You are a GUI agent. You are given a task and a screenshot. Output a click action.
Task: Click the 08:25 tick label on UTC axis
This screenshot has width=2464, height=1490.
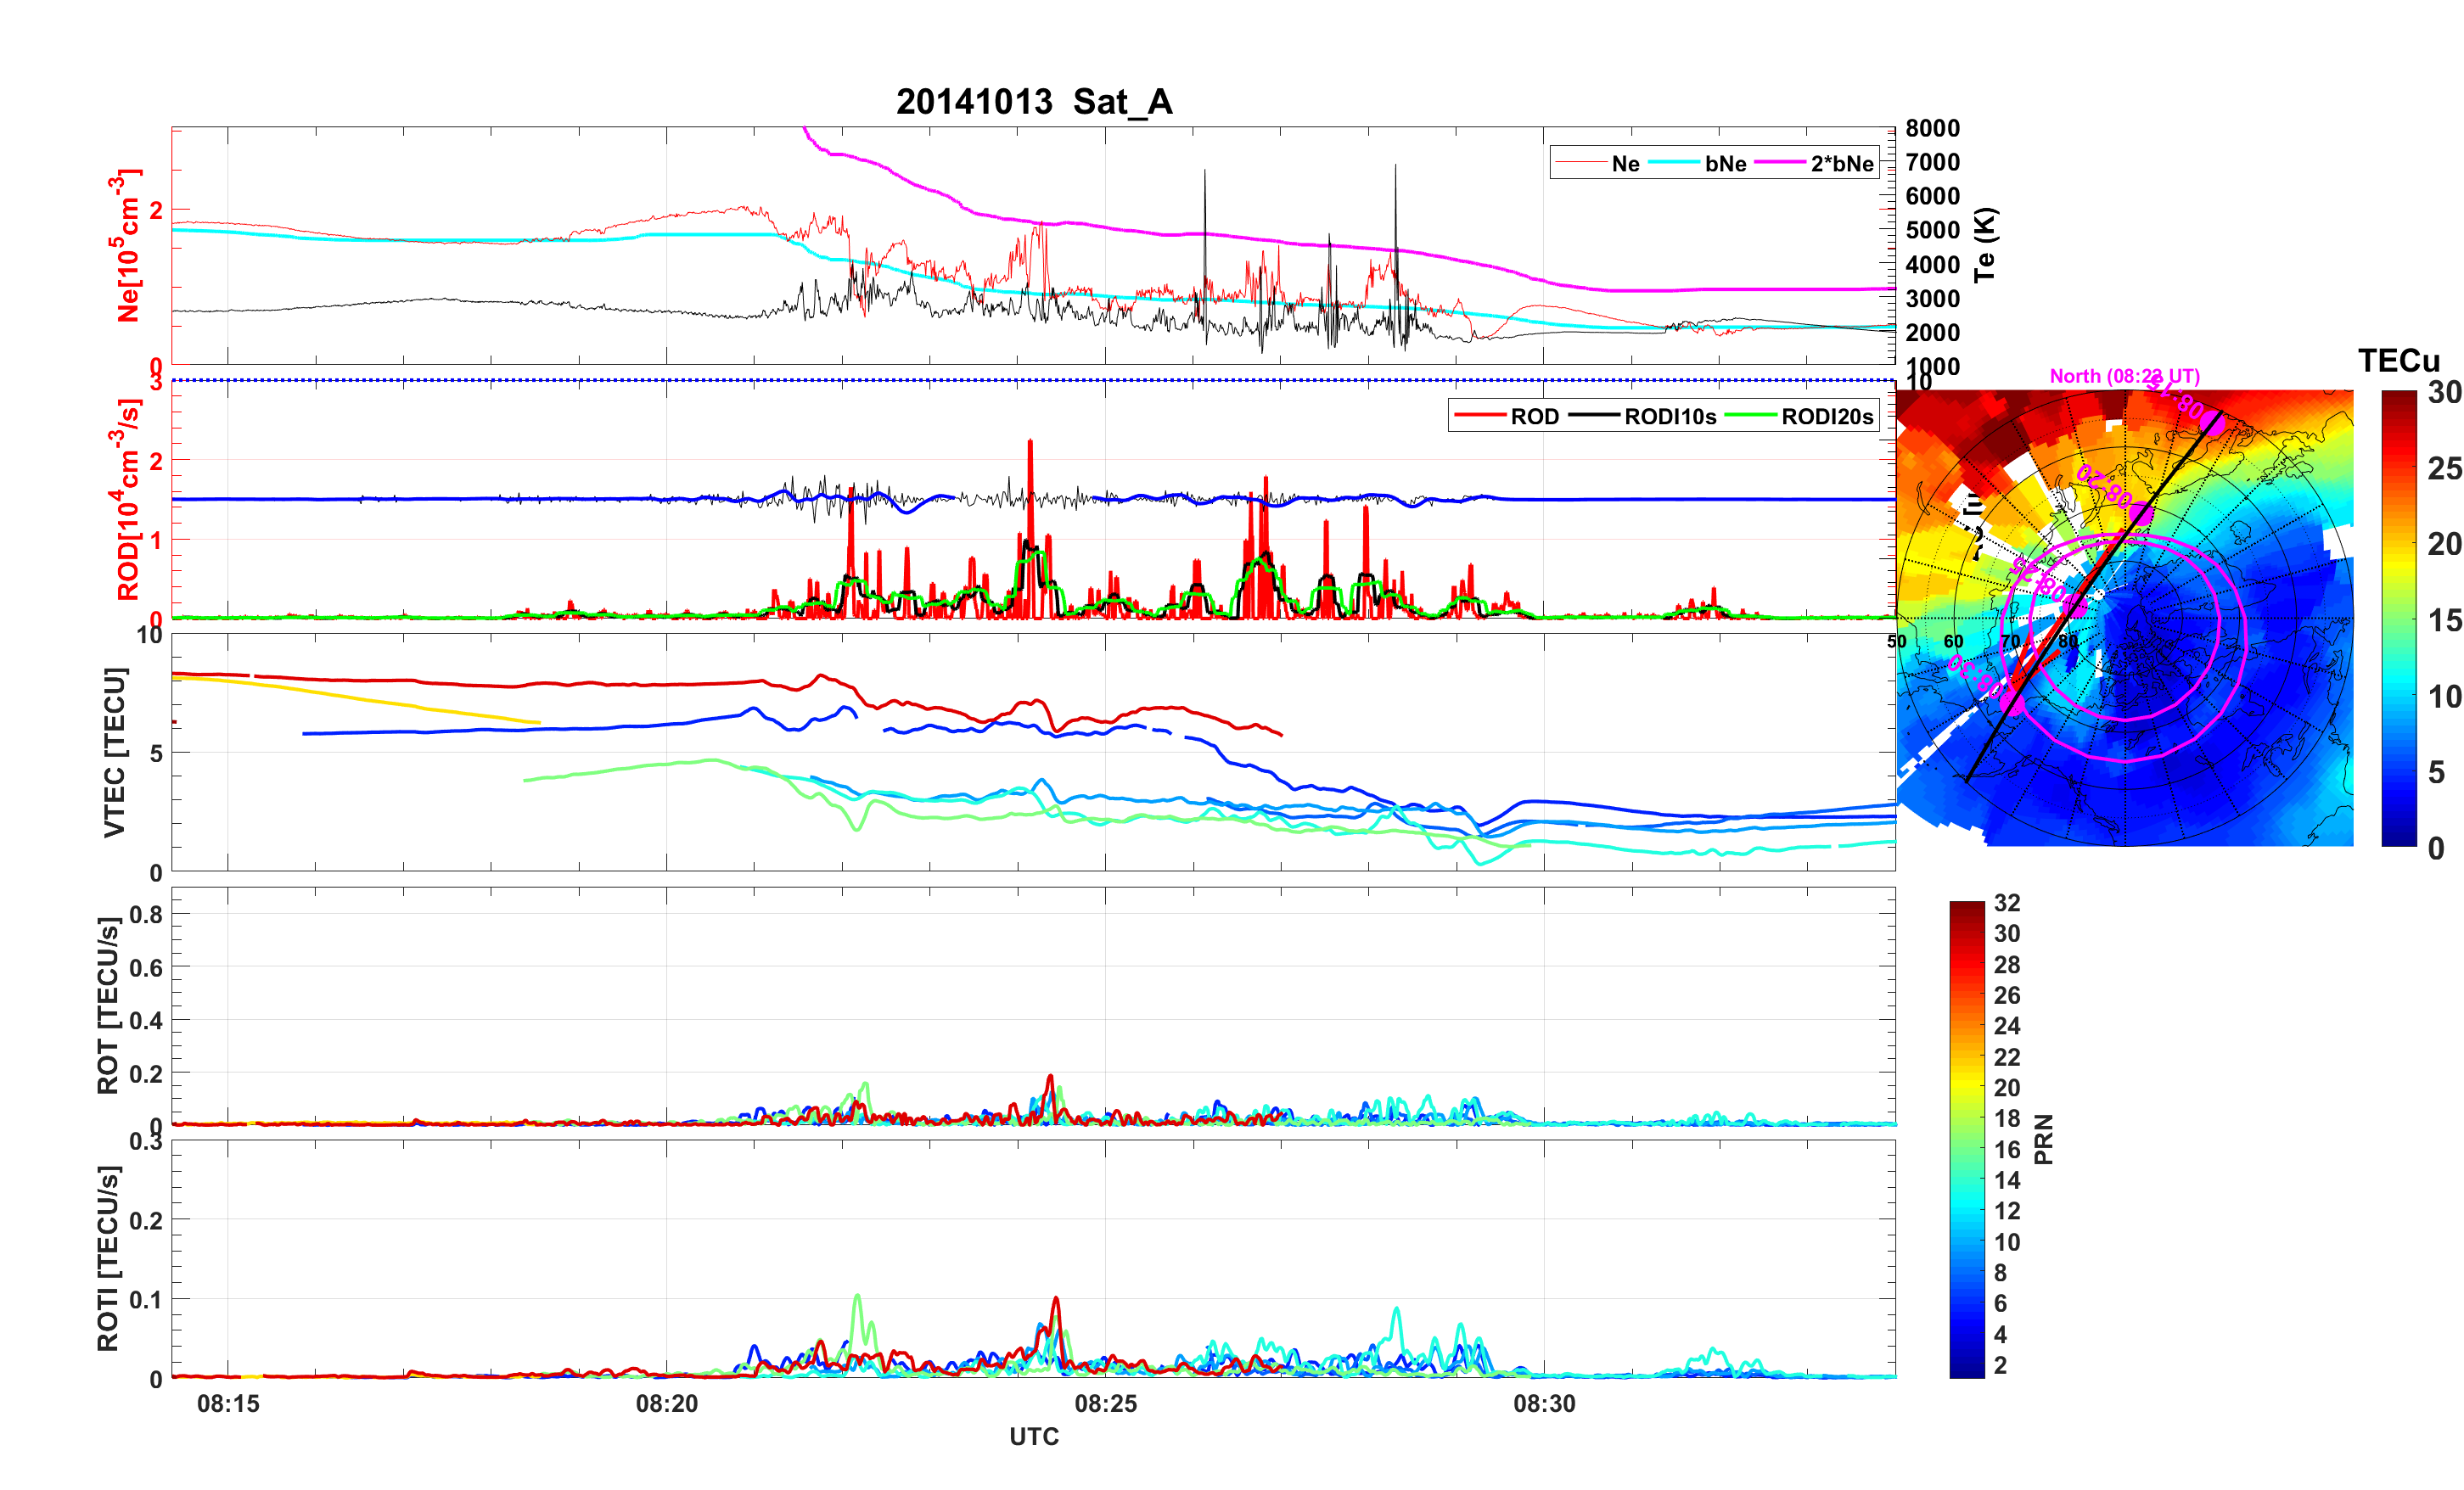coord(1105,1403)
